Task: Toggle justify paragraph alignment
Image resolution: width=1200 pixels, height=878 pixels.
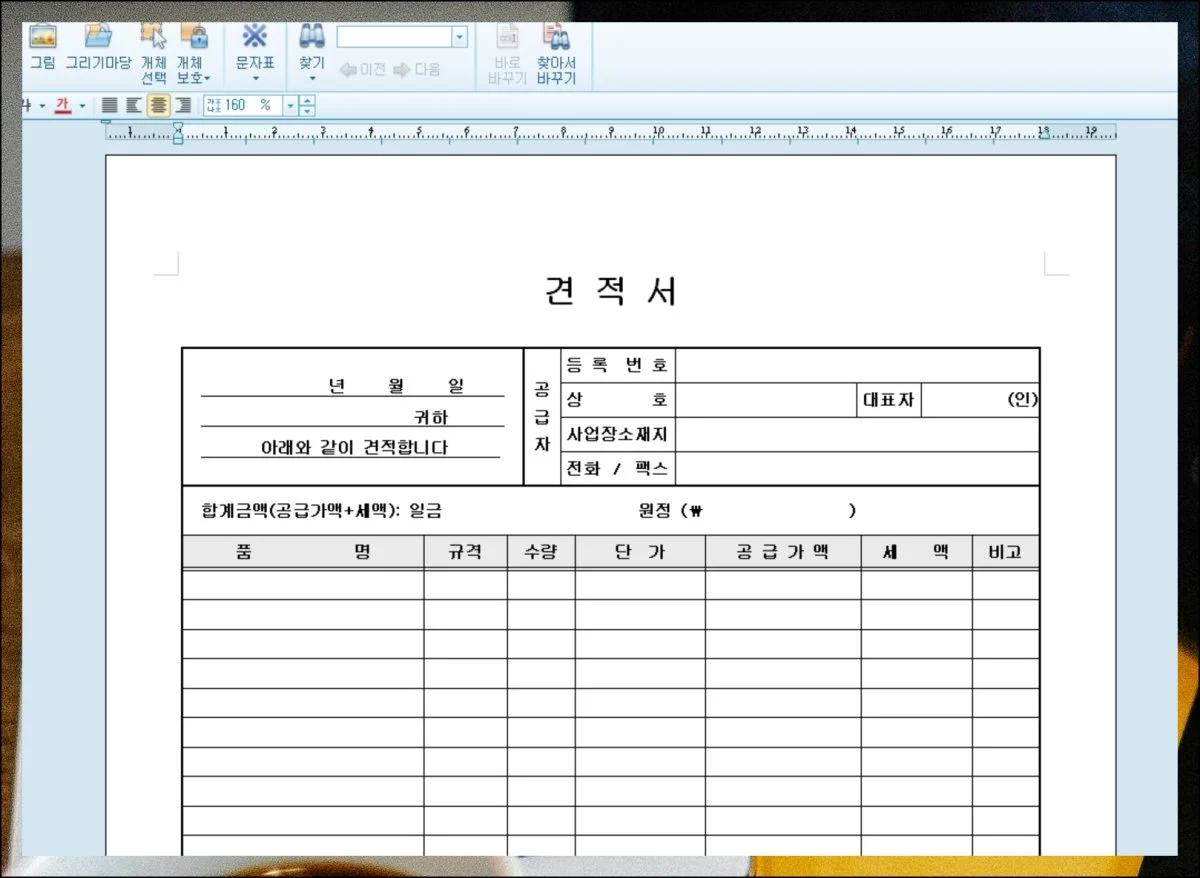Action: pyautogui.click(x=110, y=105)
